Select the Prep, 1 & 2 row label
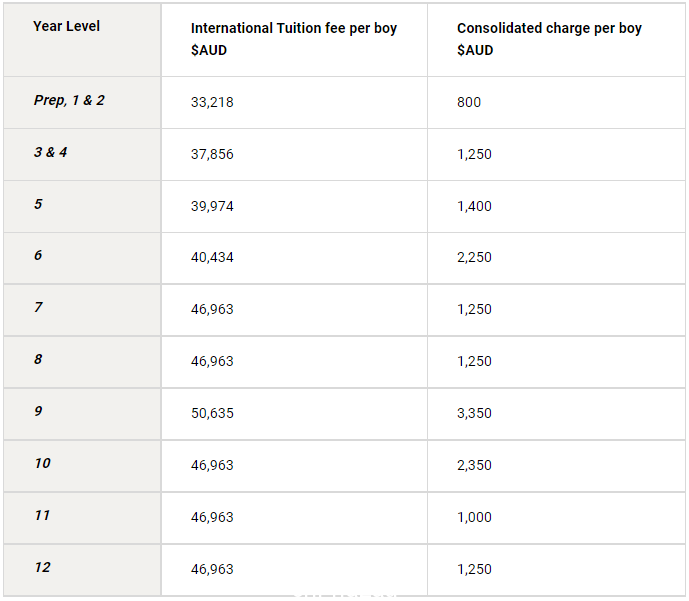689x601 pixels. (69, 100)
